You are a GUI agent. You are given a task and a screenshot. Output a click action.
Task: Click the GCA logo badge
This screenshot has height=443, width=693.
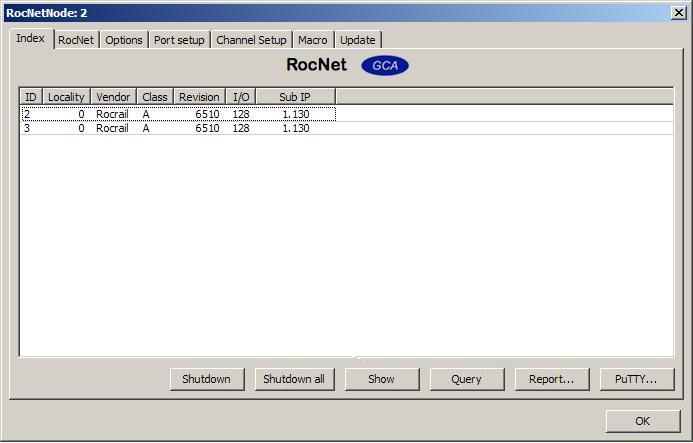(x=384, y=65)
